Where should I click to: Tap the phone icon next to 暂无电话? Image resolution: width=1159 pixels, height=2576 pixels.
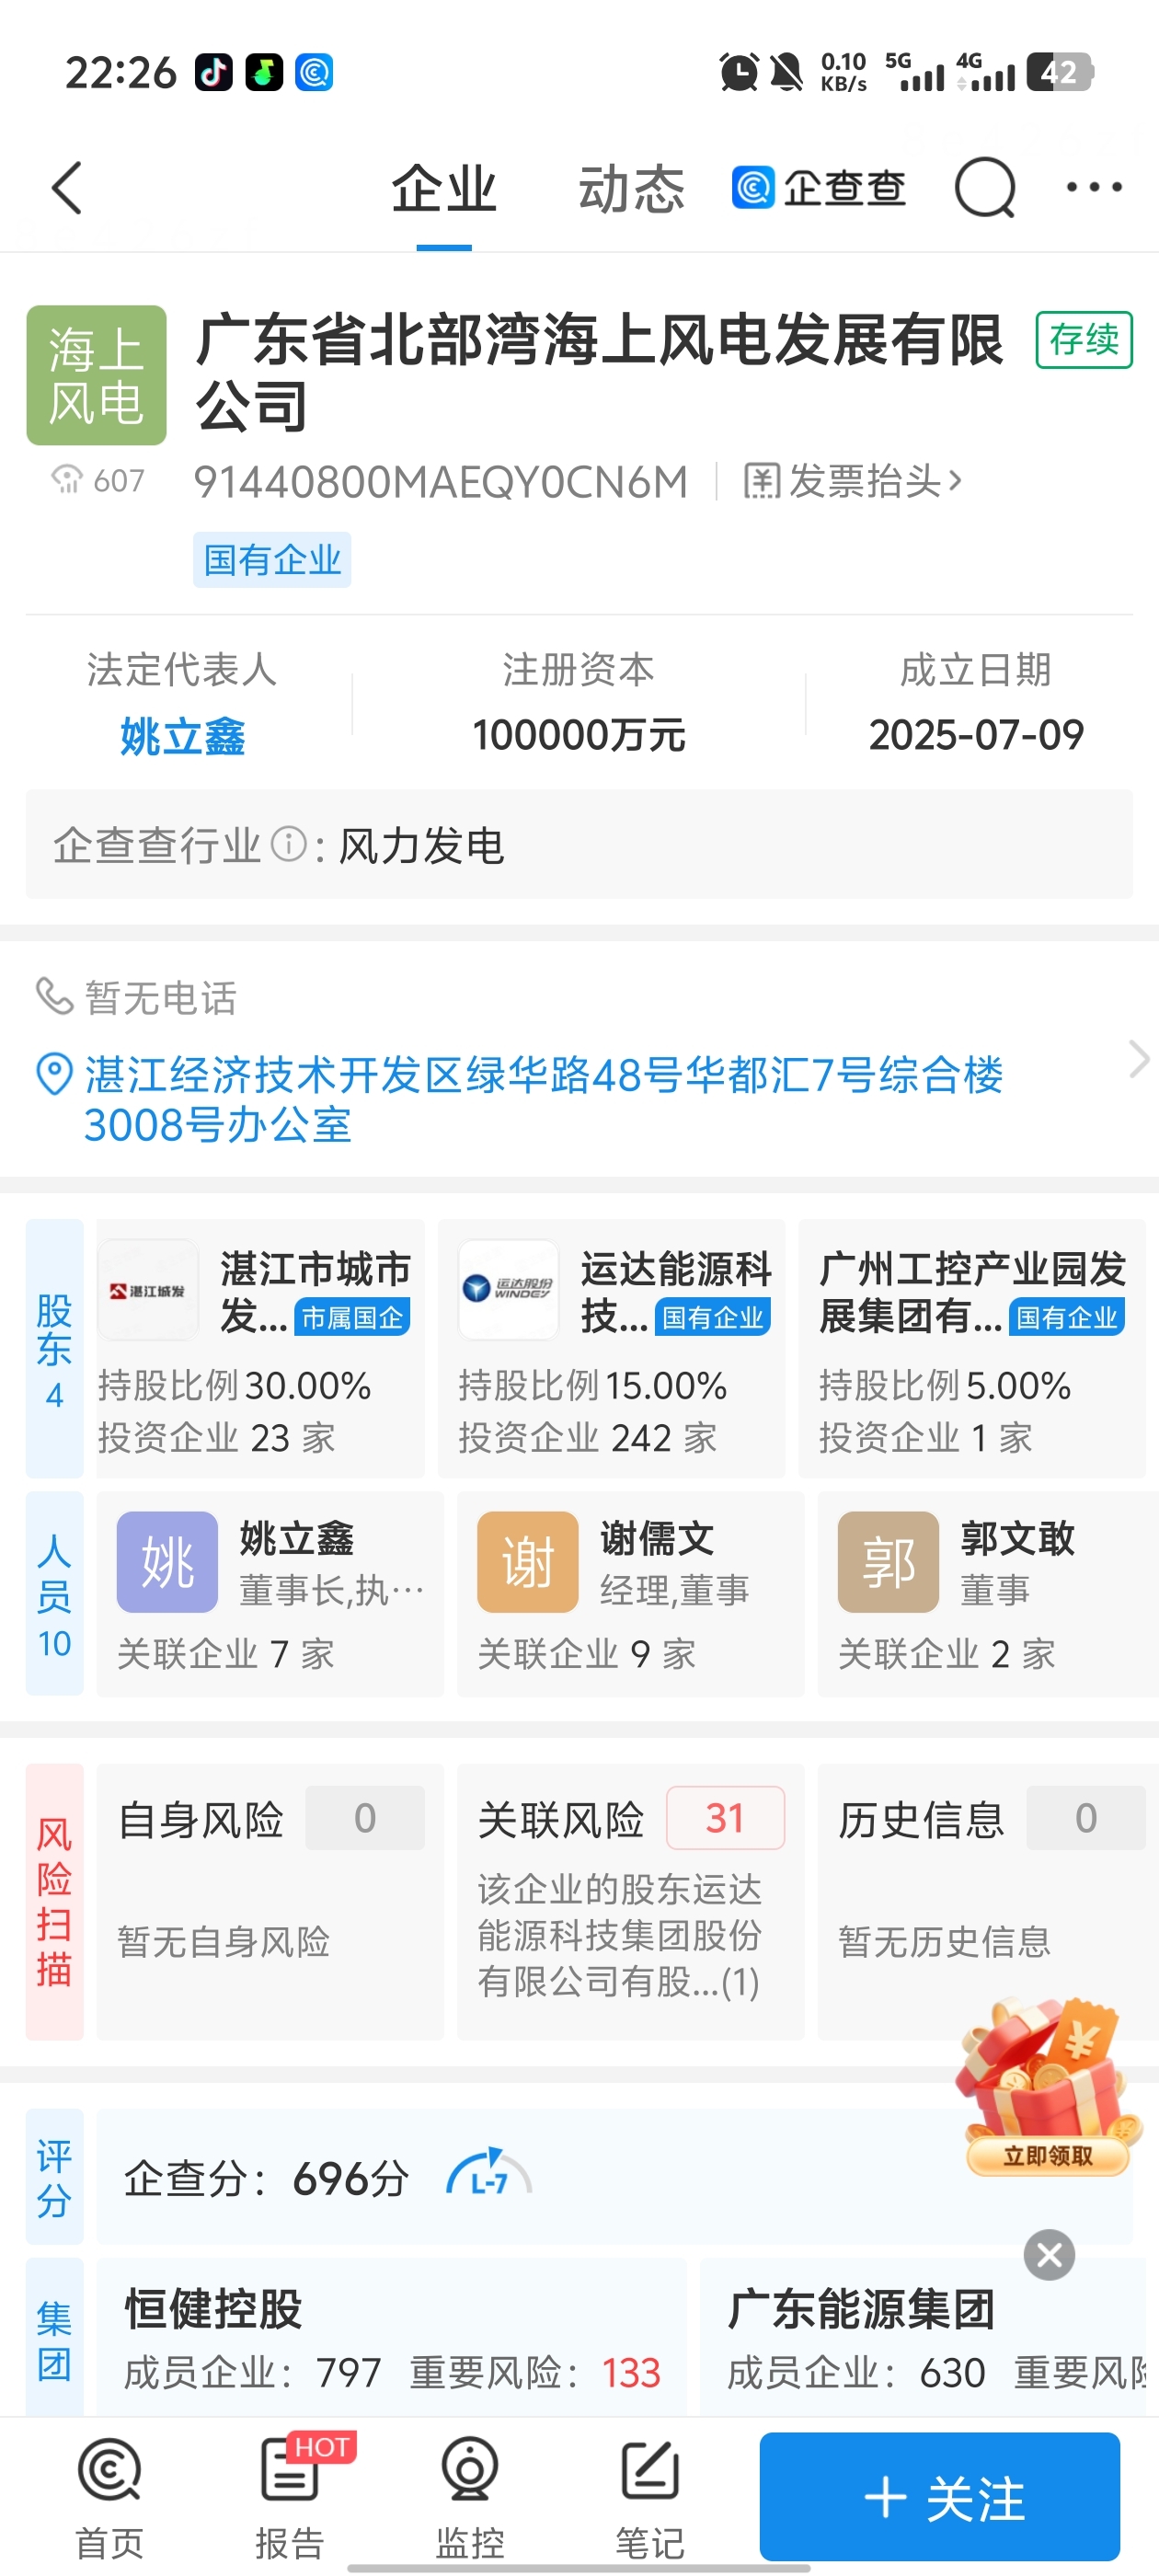(x=54, y=996)
